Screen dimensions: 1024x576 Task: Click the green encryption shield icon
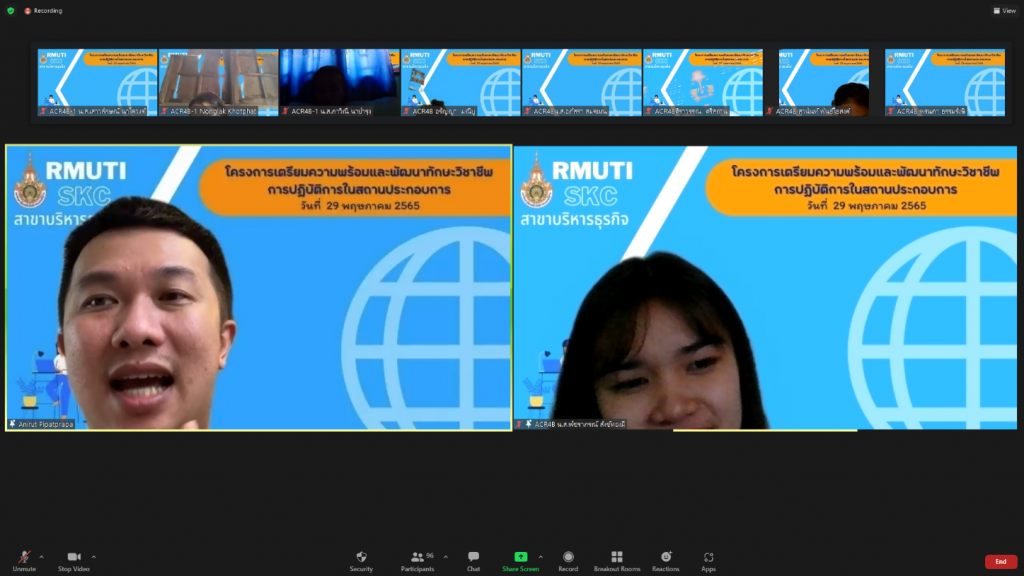point(10,11)
